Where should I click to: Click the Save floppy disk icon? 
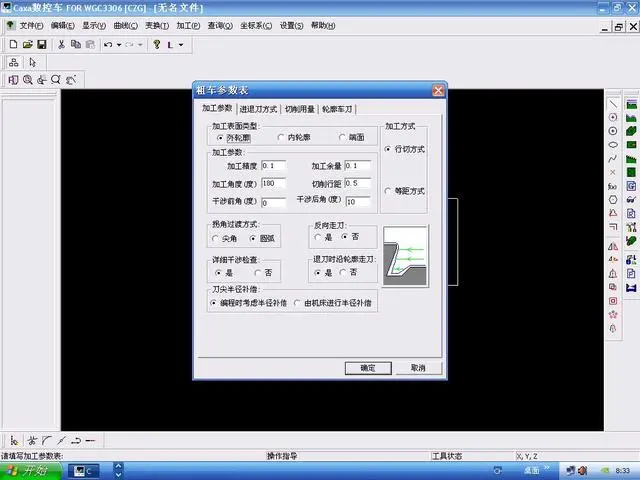42,44
